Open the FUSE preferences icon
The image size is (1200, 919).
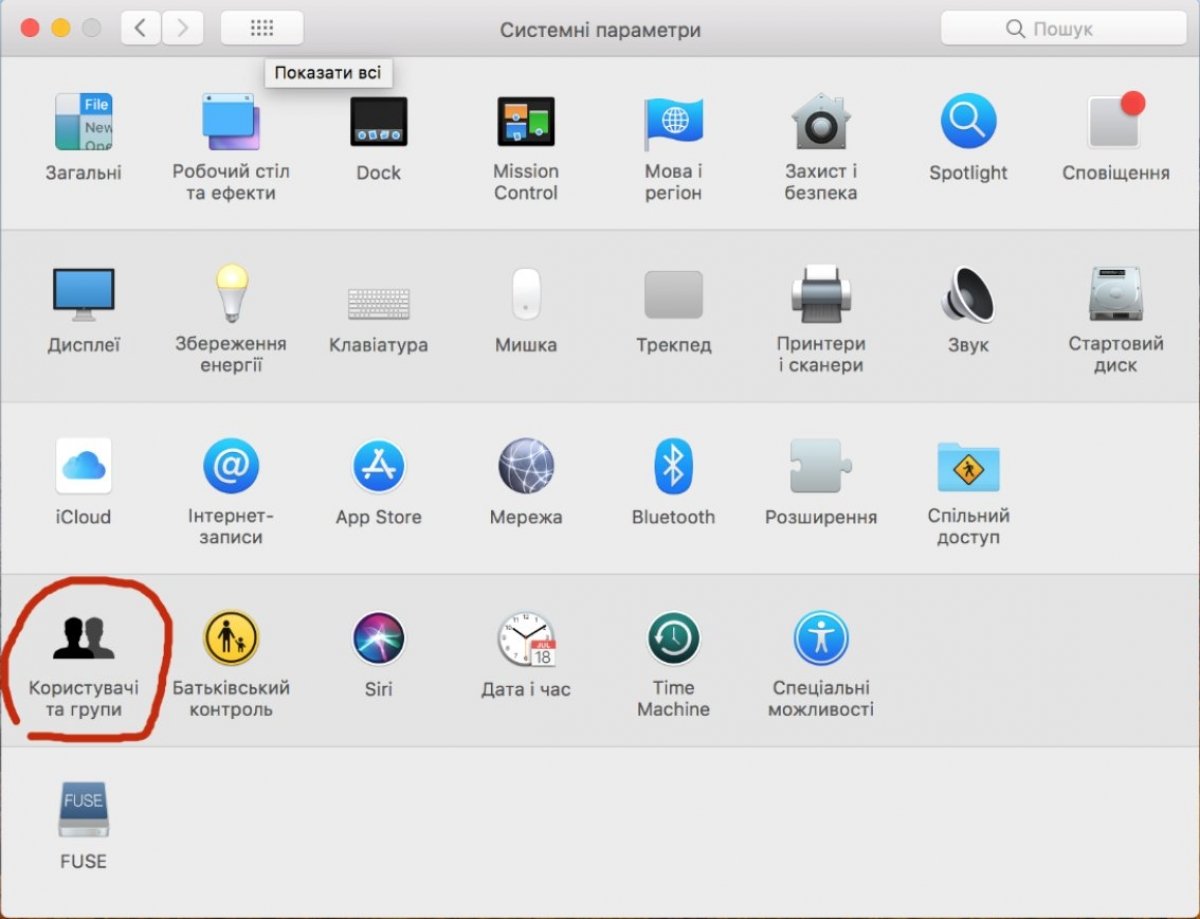[x=83, y=810]
